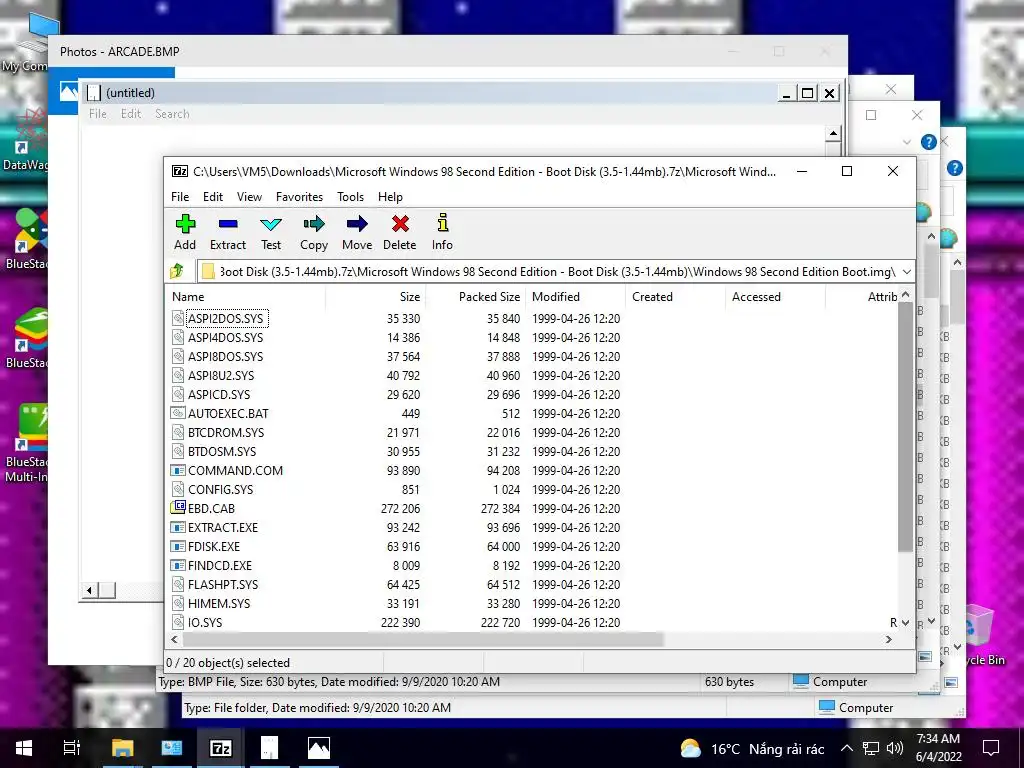Image resolution: width=1024 pixels, height=768 pixels.
Task: Switch to 7-Zip in the taskbar
Action: click(x=220, y=748)
